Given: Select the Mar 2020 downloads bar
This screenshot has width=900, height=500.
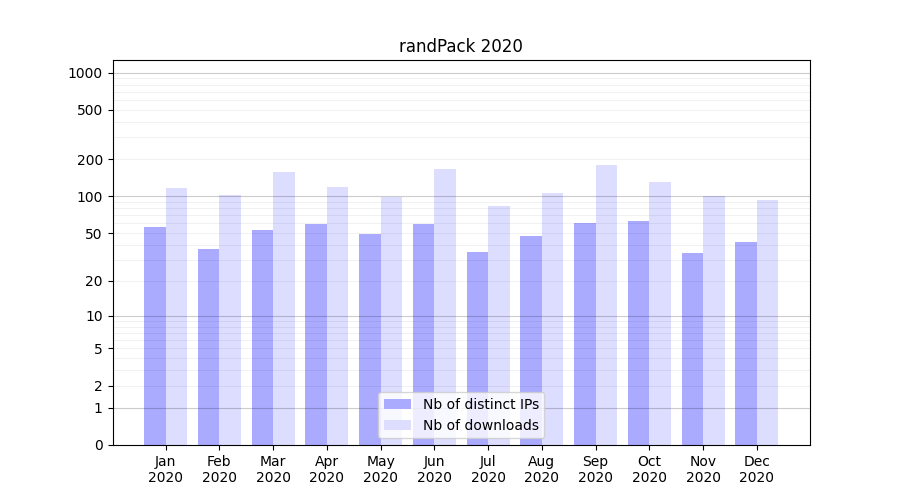Looking at the screenshot, I should pyautogui.click(x=284, y=308).
